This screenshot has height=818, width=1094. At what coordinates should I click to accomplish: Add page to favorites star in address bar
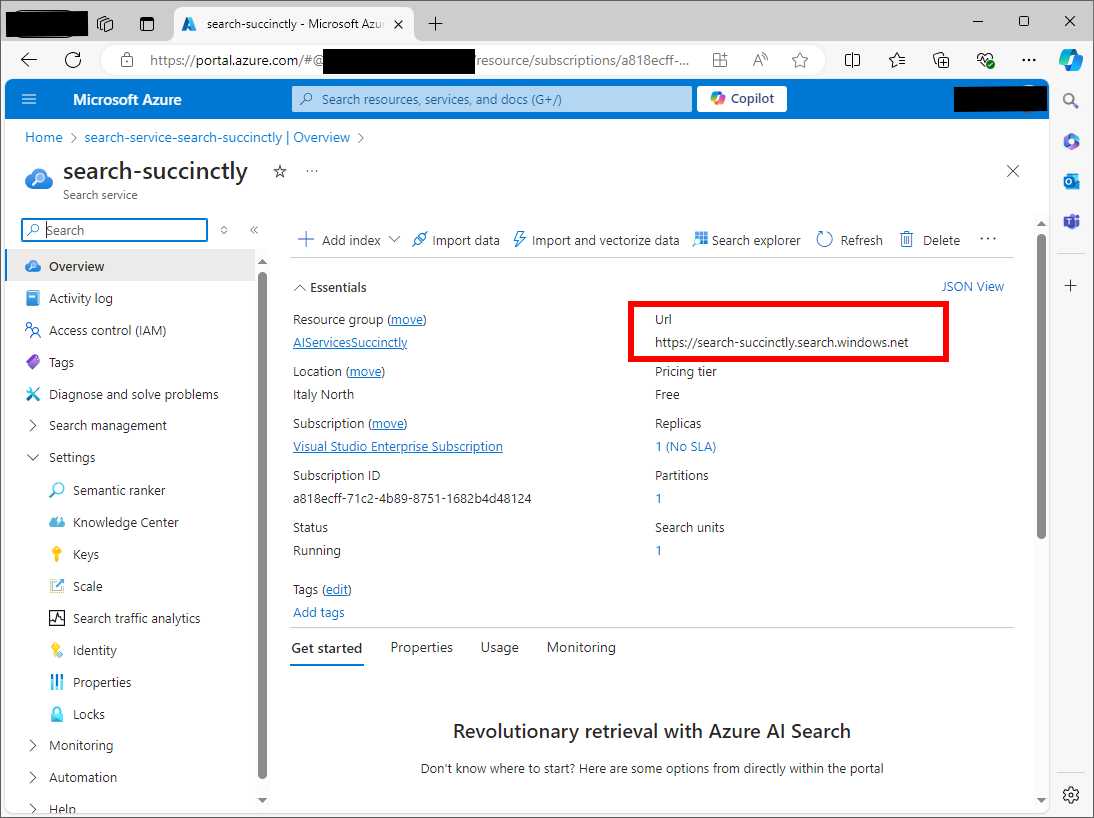[800, 60]
